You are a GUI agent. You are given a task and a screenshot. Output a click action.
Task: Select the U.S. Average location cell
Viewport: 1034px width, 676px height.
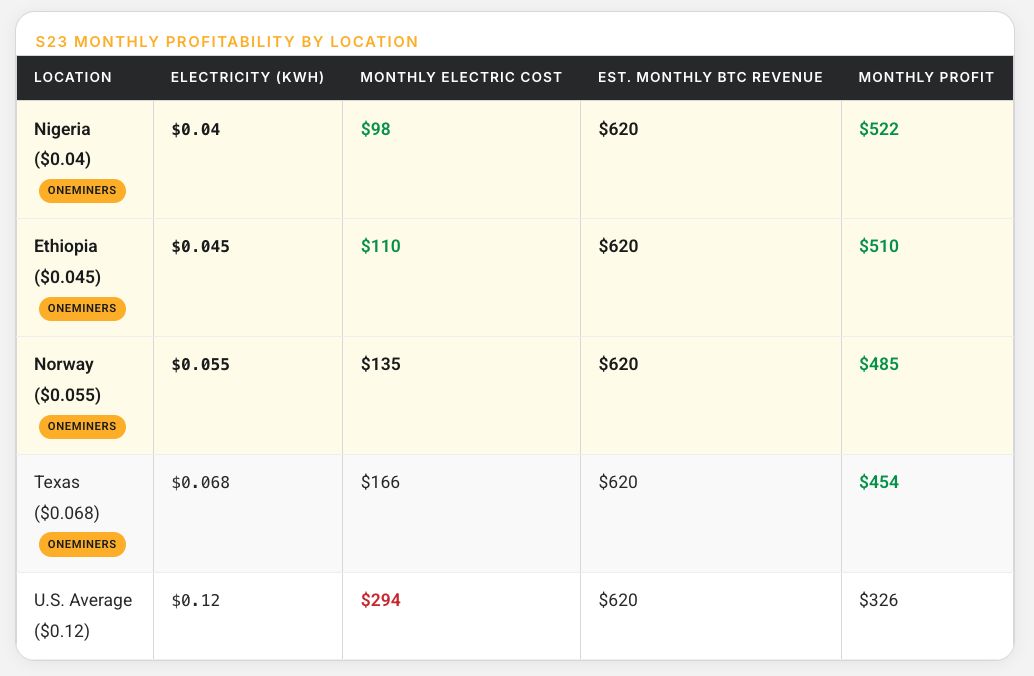[x=83, y=601]
